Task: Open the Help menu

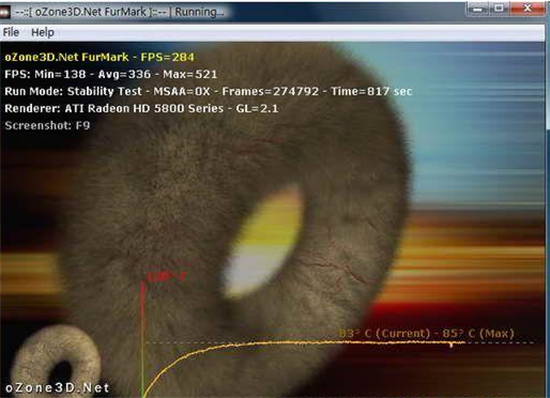Action: 42,32
